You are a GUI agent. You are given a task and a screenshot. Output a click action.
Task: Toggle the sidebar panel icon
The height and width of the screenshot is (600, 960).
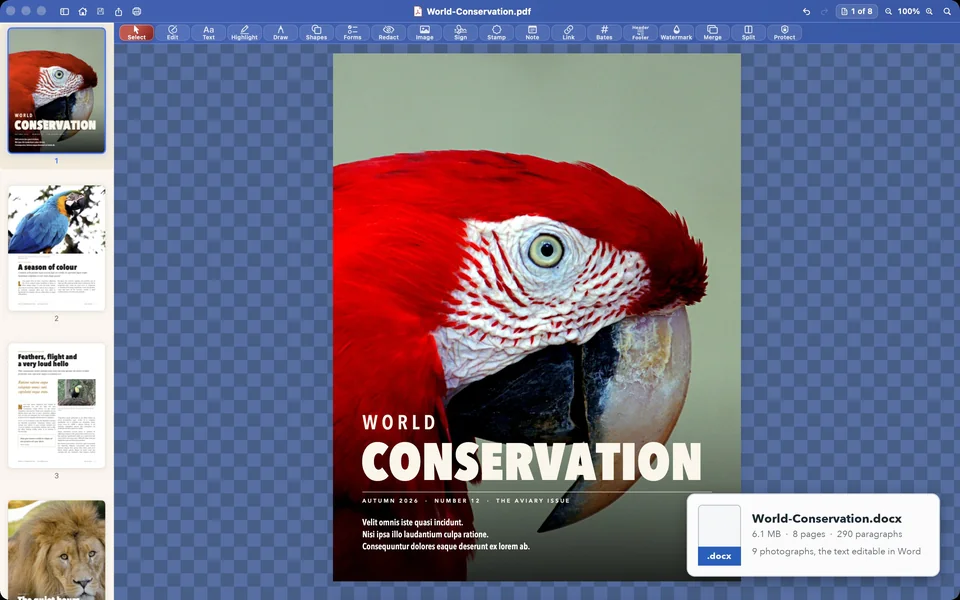click(64, 11)
